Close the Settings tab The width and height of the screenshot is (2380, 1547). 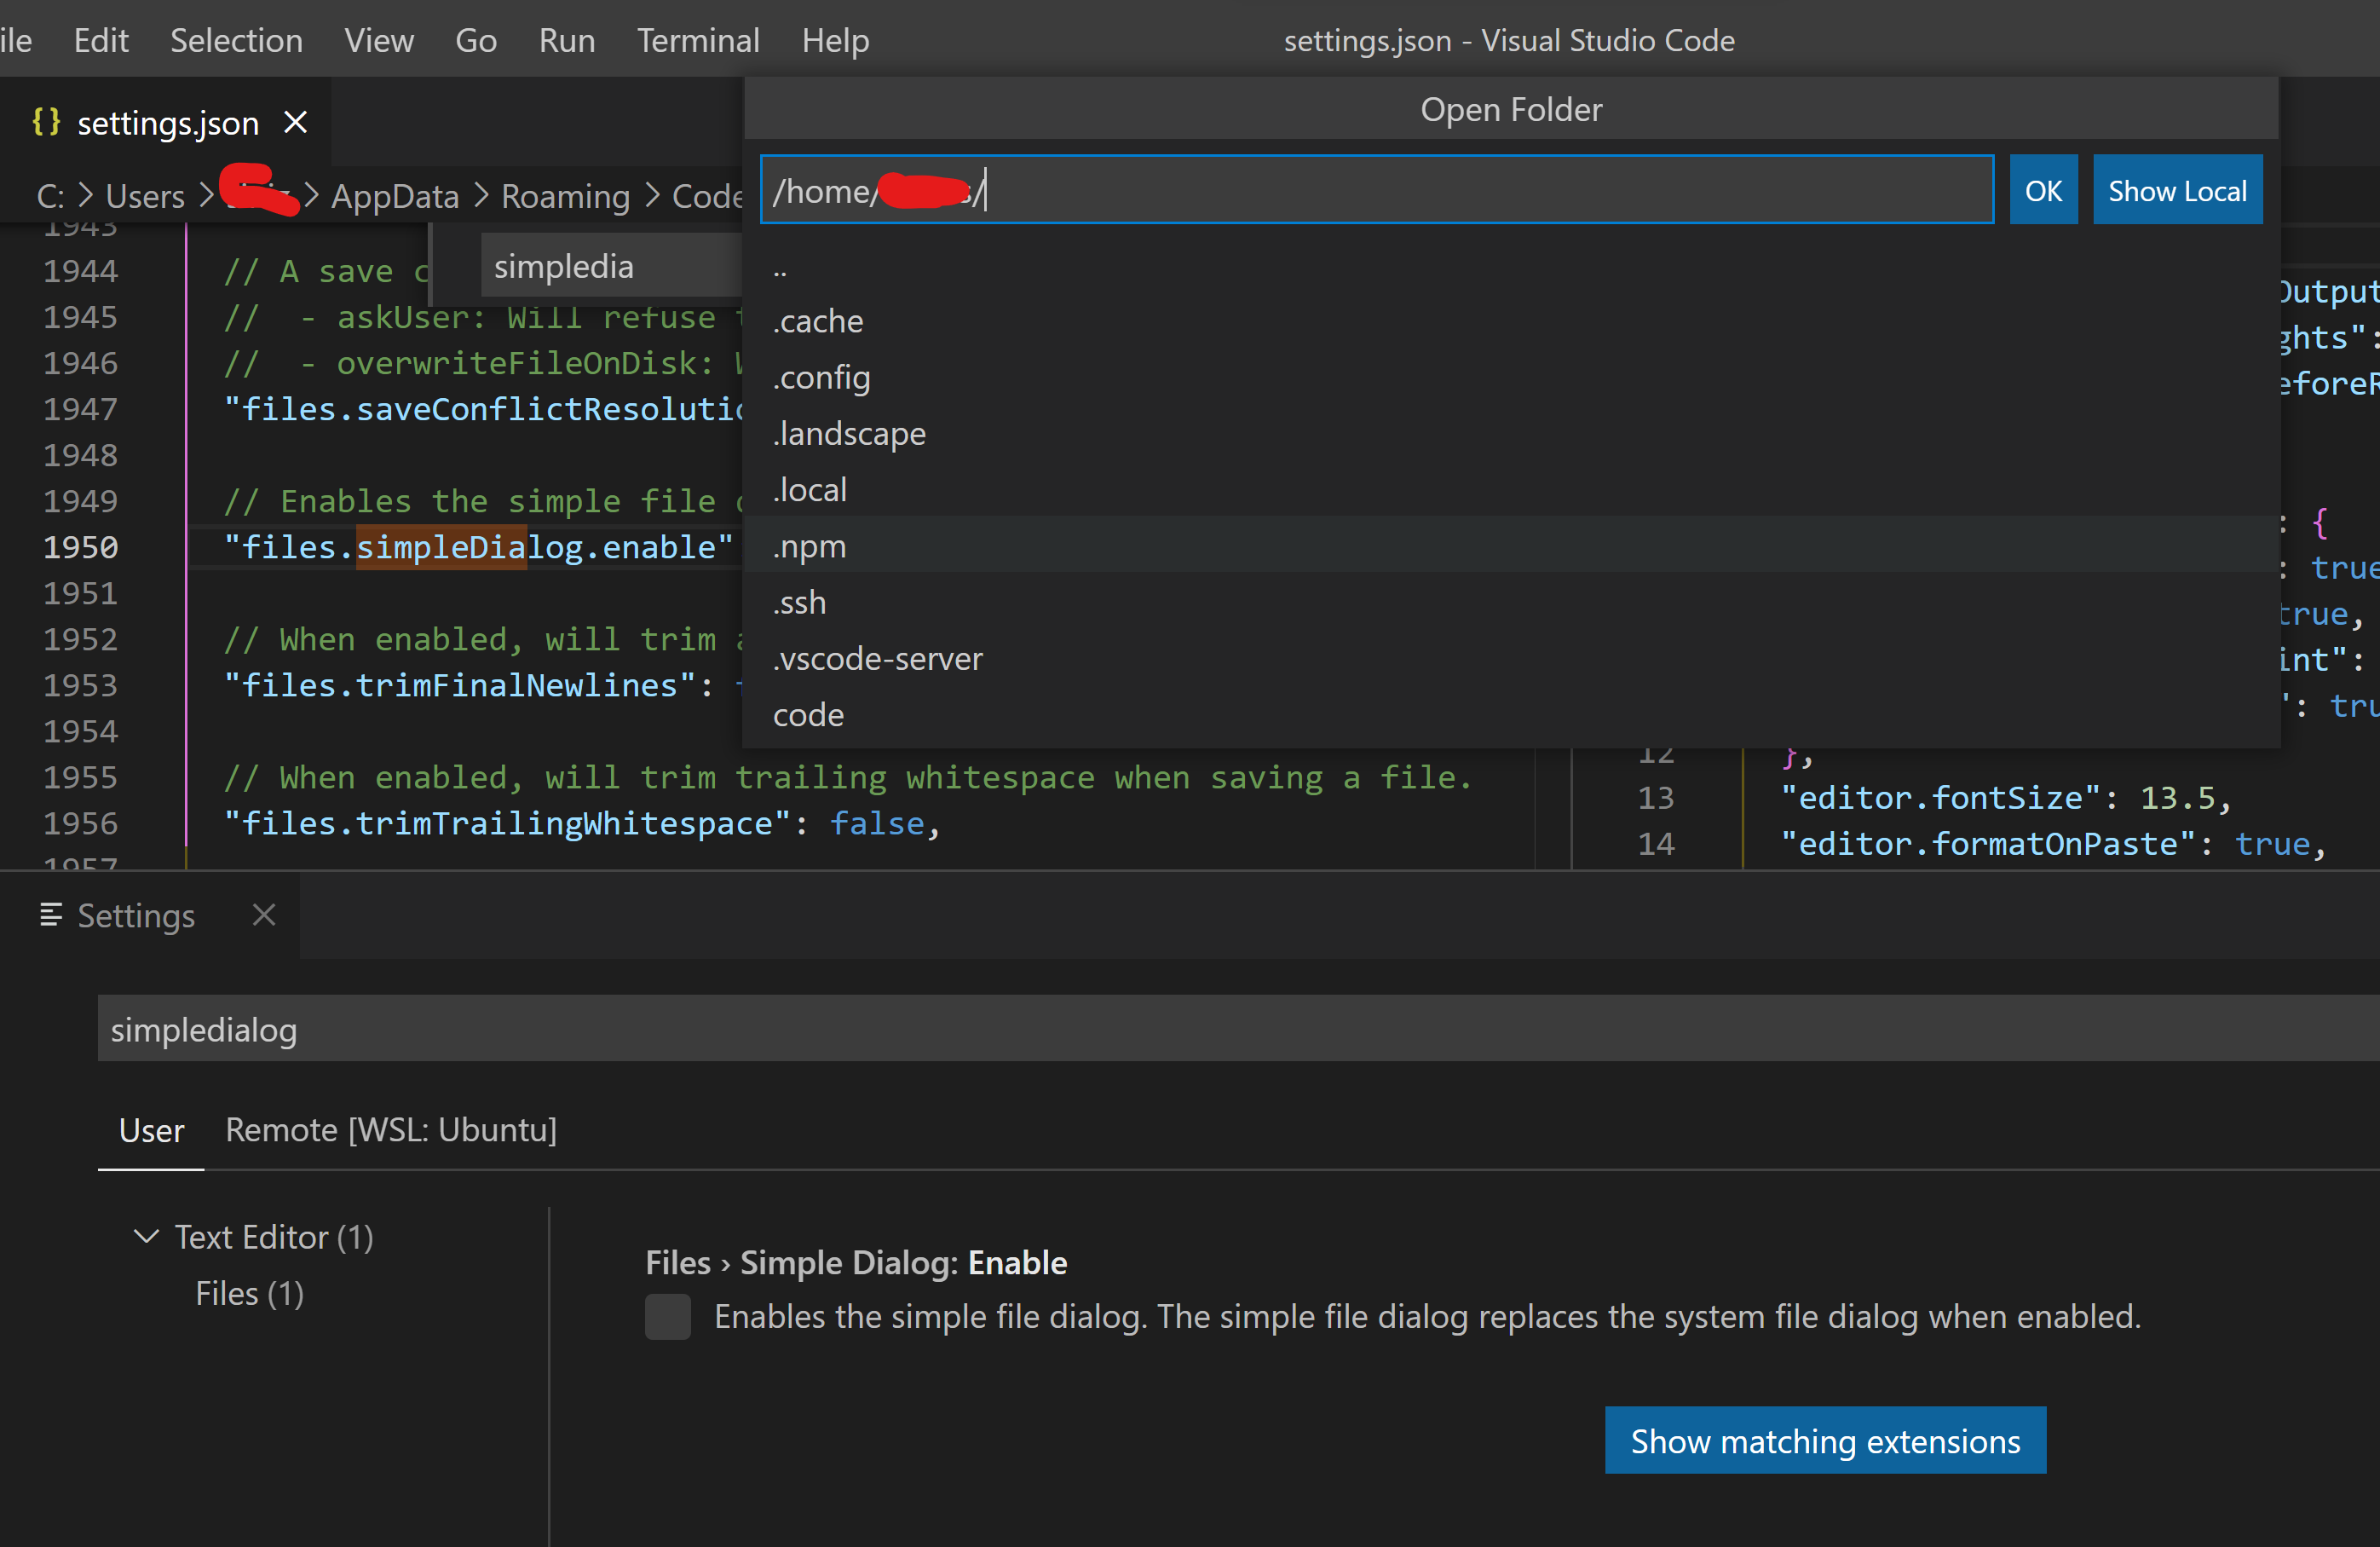[264, 915]
